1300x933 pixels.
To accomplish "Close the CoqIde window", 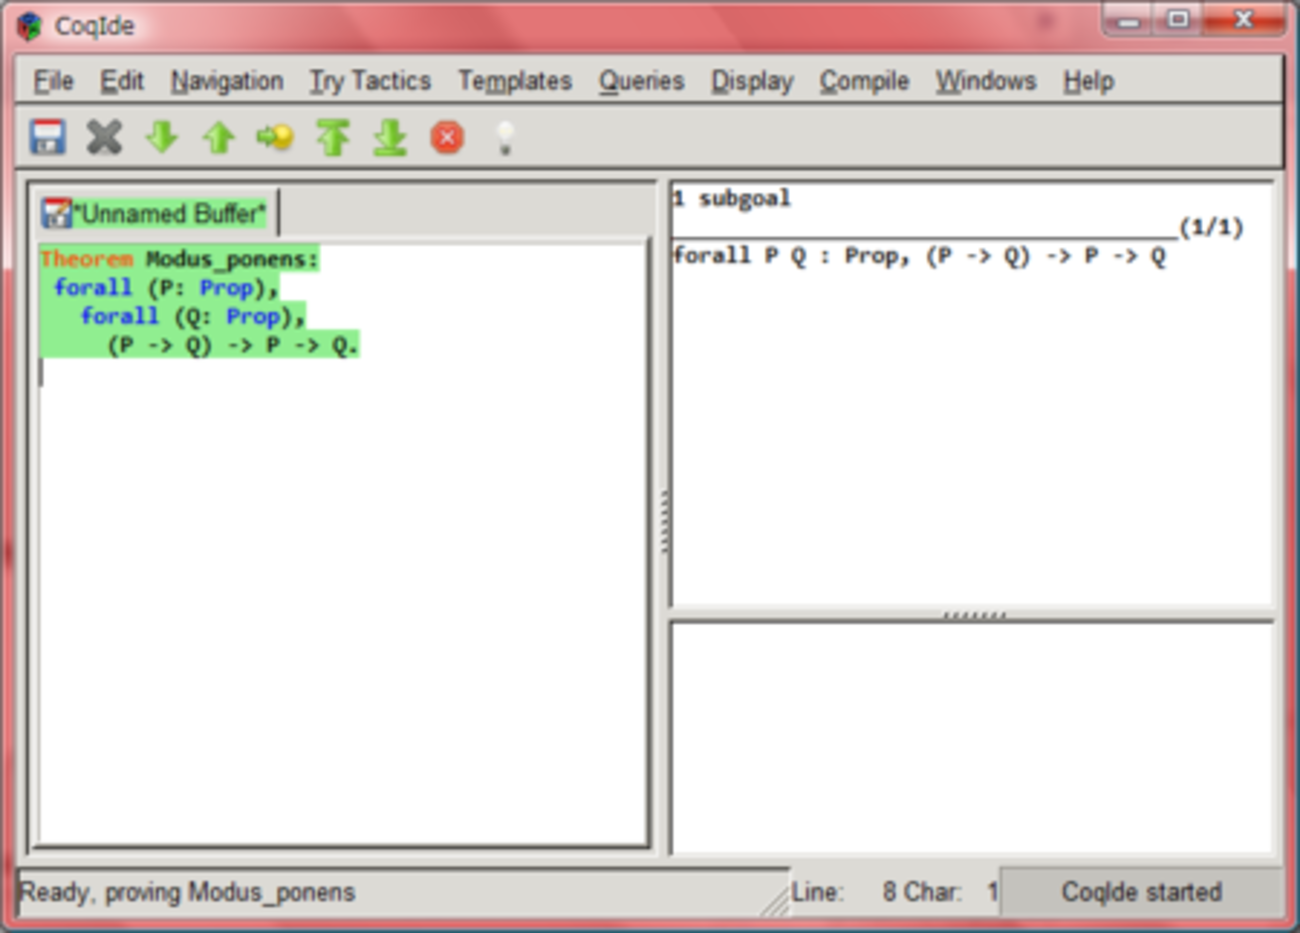I will click(x=1244, y=20).
